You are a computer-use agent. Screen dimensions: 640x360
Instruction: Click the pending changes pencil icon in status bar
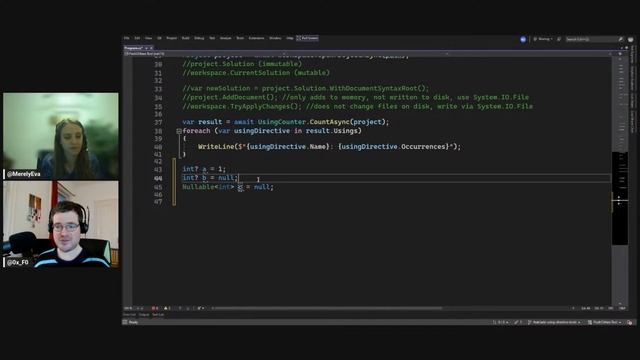click(x=518, y=322)
